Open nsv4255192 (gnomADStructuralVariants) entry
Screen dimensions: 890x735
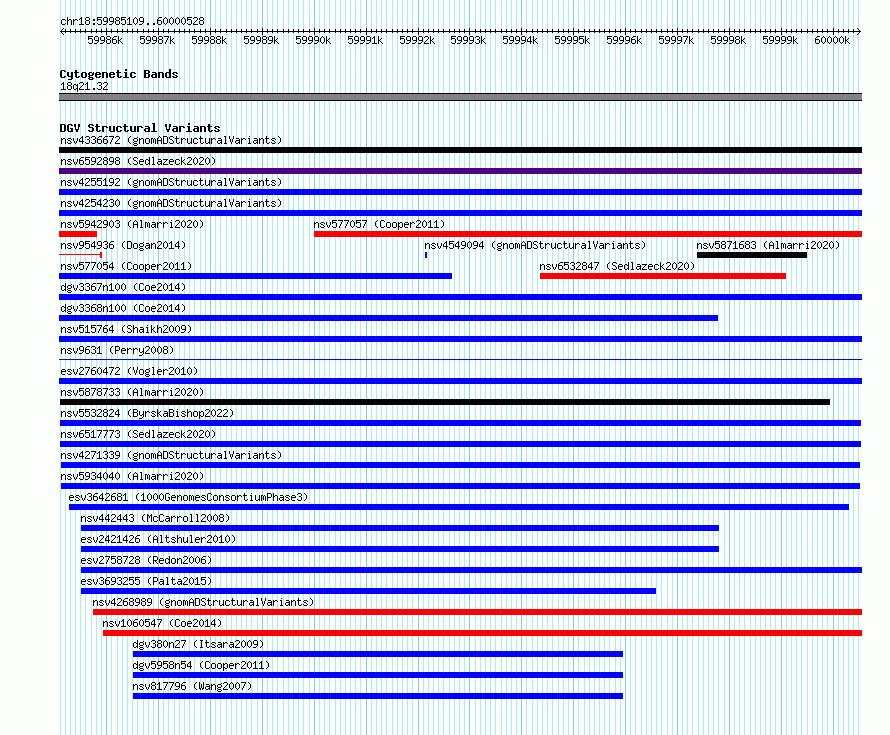171,182
